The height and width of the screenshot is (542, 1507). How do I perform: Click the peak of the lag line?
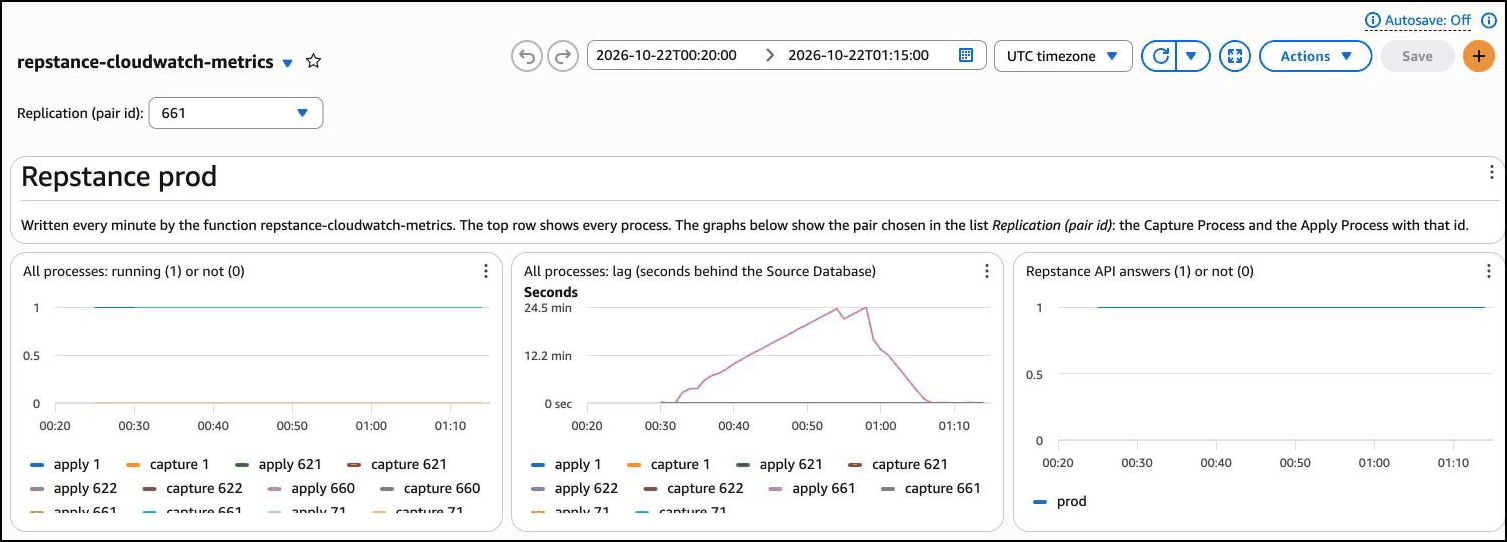click(x=866, y=308)
